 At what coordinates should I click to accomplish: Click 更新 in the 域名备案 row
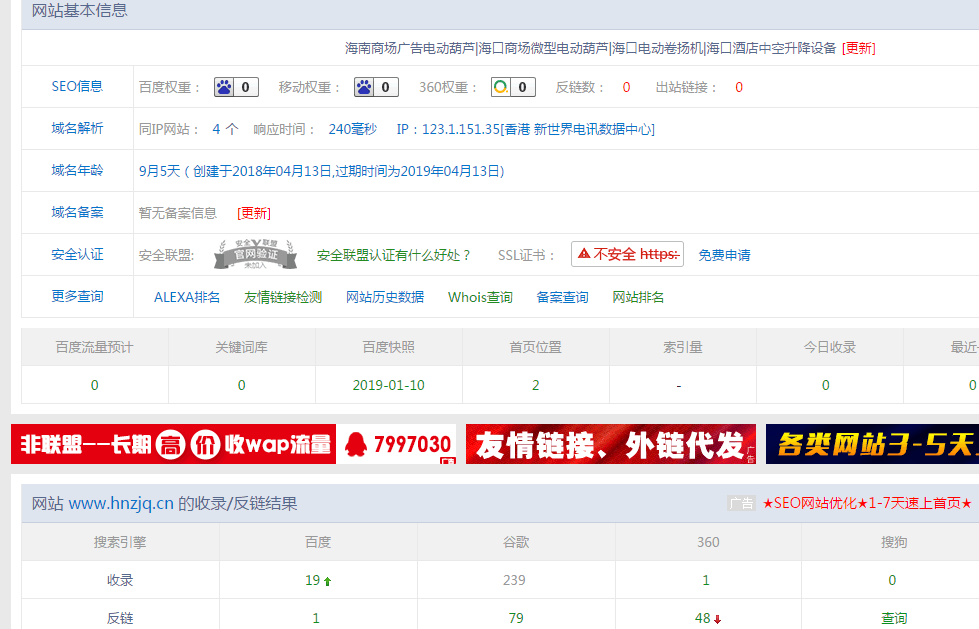pyautogui.click(x=254, y=213)
